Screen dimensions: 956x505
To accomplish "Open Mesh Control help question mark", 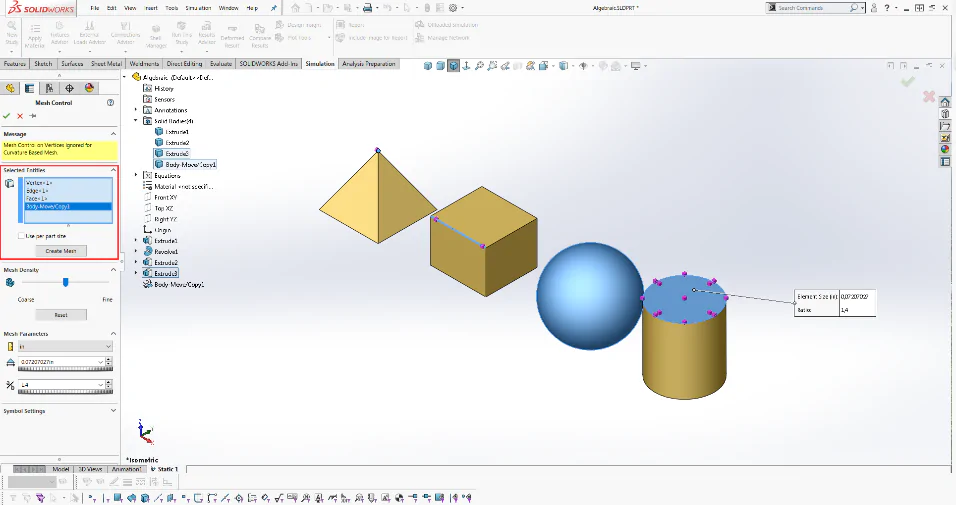I will (x=110, y=102).
